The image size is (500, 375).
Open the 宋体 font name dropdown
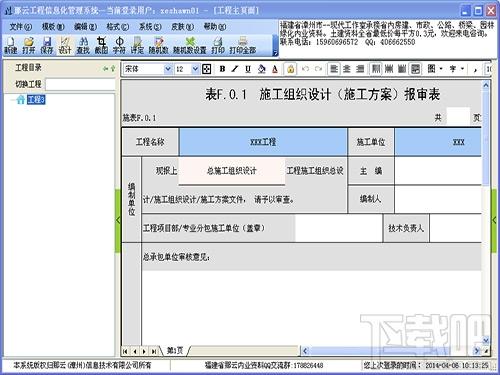pyautogui.click(x=168, y=69)
